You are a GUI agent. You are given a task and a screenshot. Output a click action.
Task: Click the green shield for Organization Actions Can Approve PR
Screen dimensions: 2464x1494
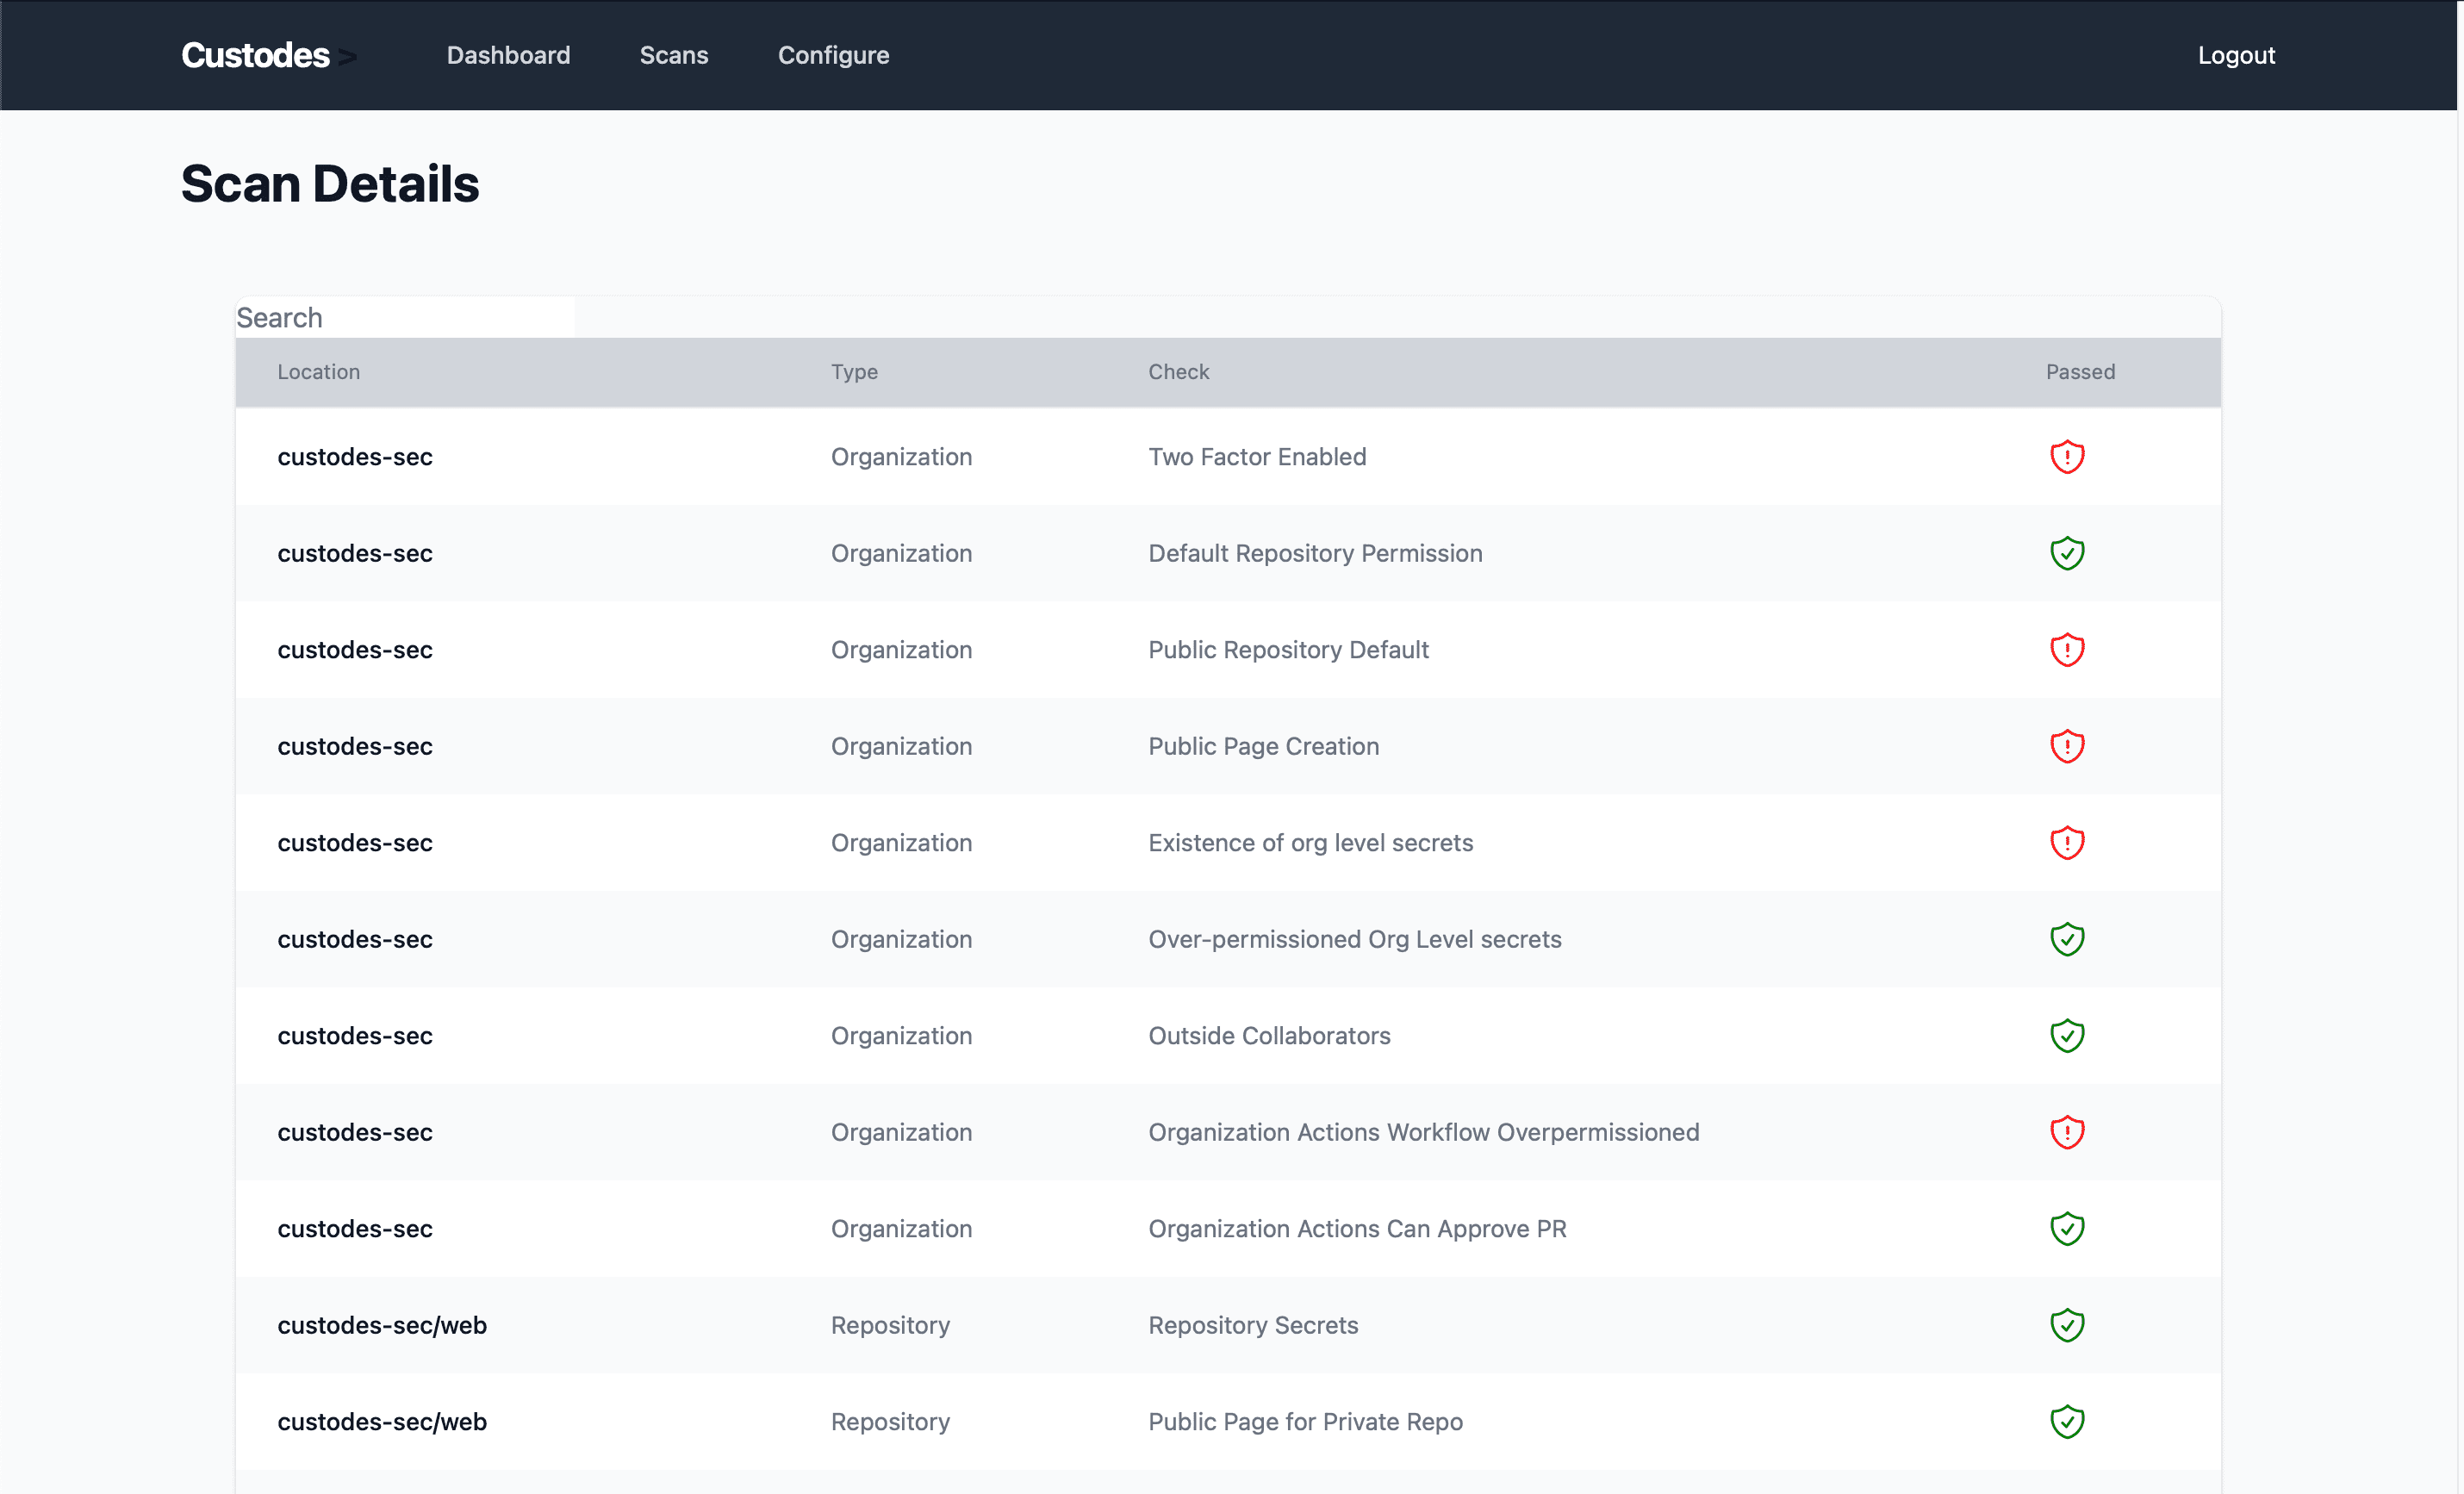2067,1228
